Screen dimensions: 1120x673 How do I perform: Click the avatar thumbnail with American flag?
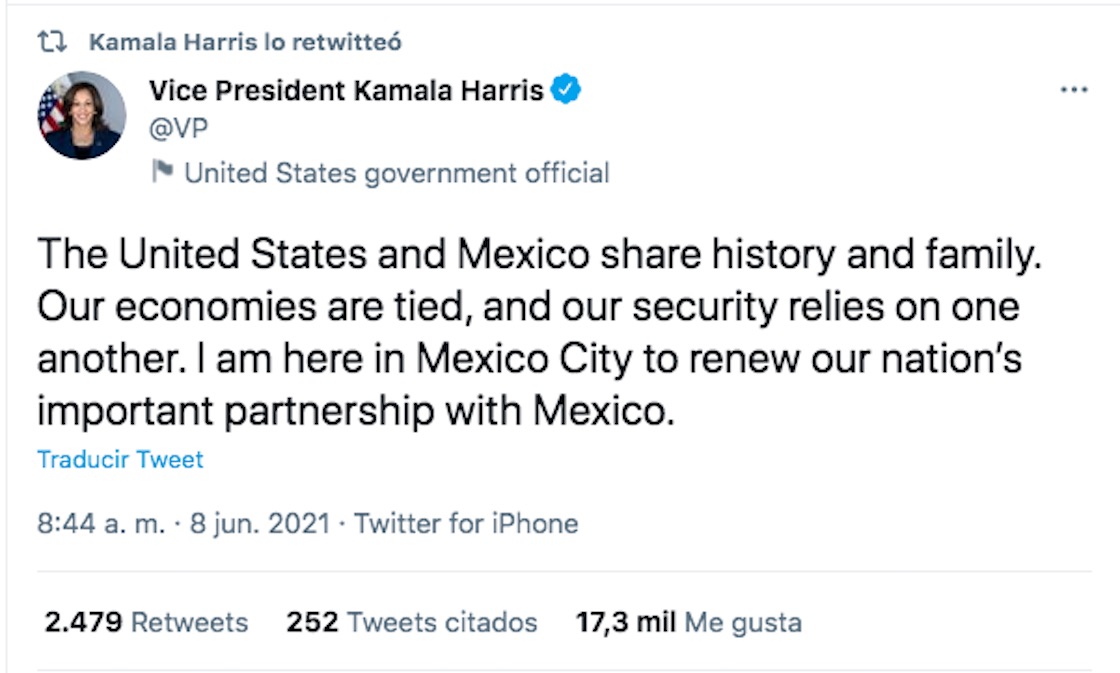pos(82,113)
